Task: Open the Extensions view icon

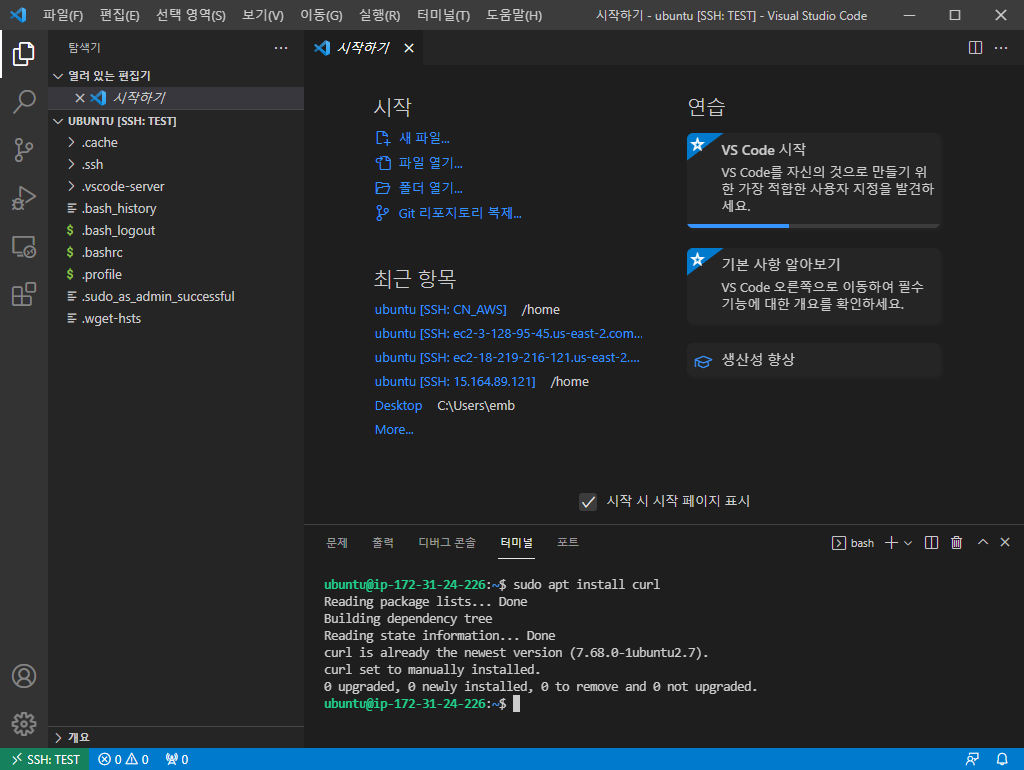Action: pos(24,295)
